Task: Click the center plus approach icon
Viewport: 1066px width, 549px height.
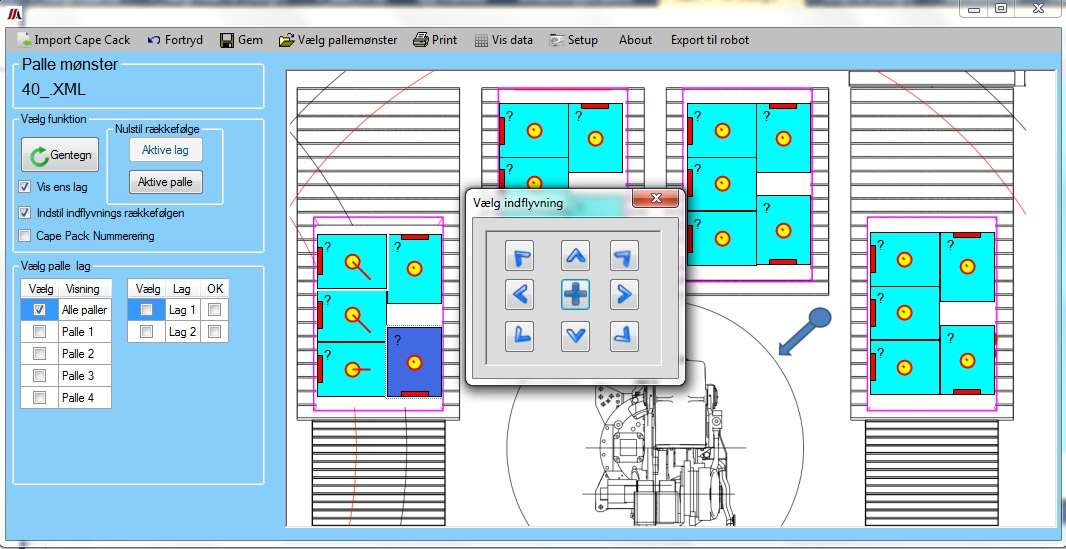Action: [x=575, y=295]
